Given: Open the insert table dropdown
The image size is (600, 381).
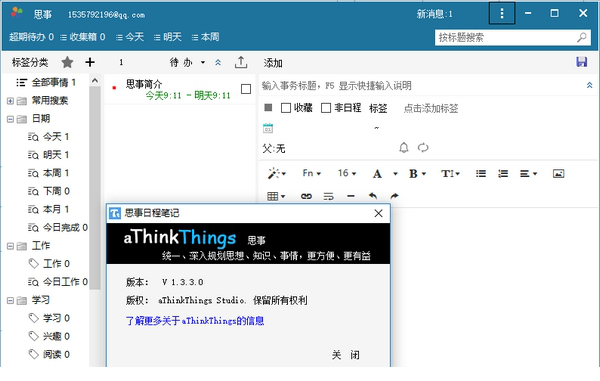Looking at the screenshot, I should point(276,196).
